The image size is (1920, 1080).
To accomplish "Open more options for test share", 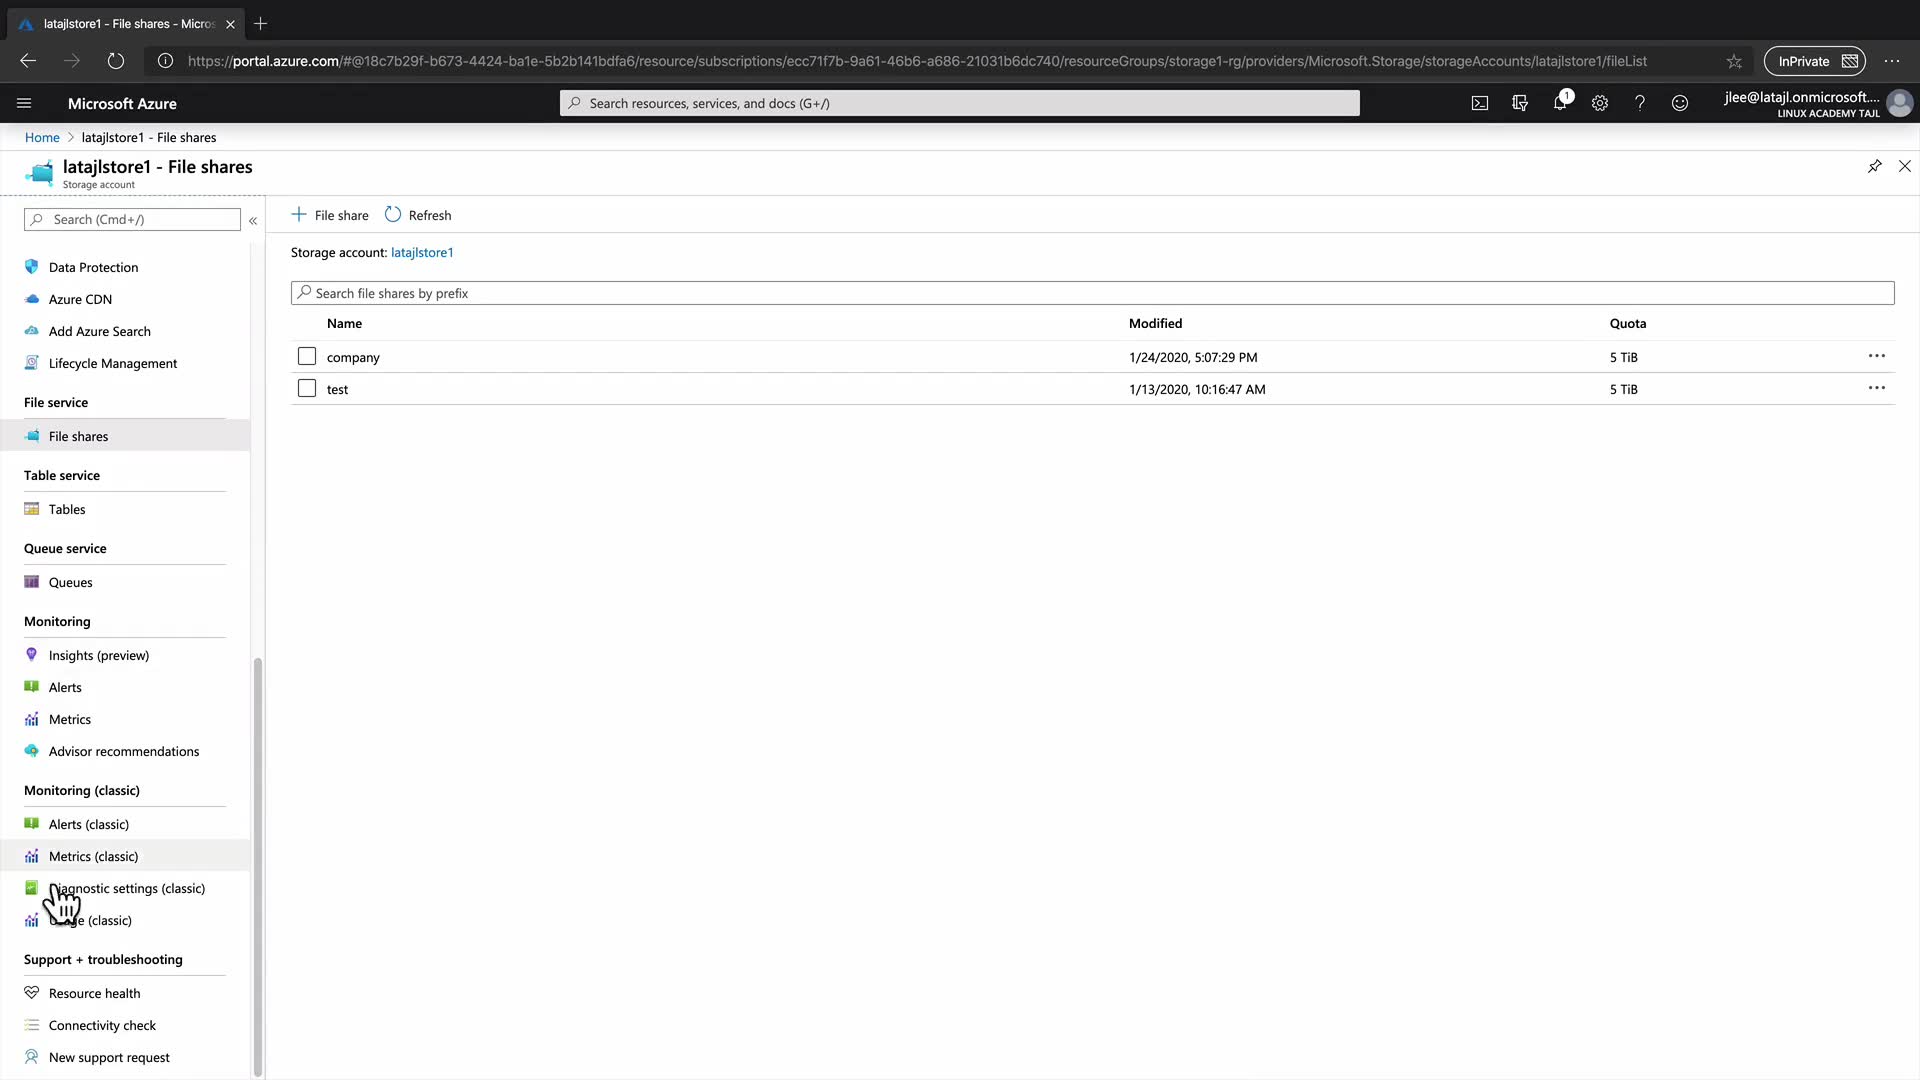I will (x=1877, y=388).
